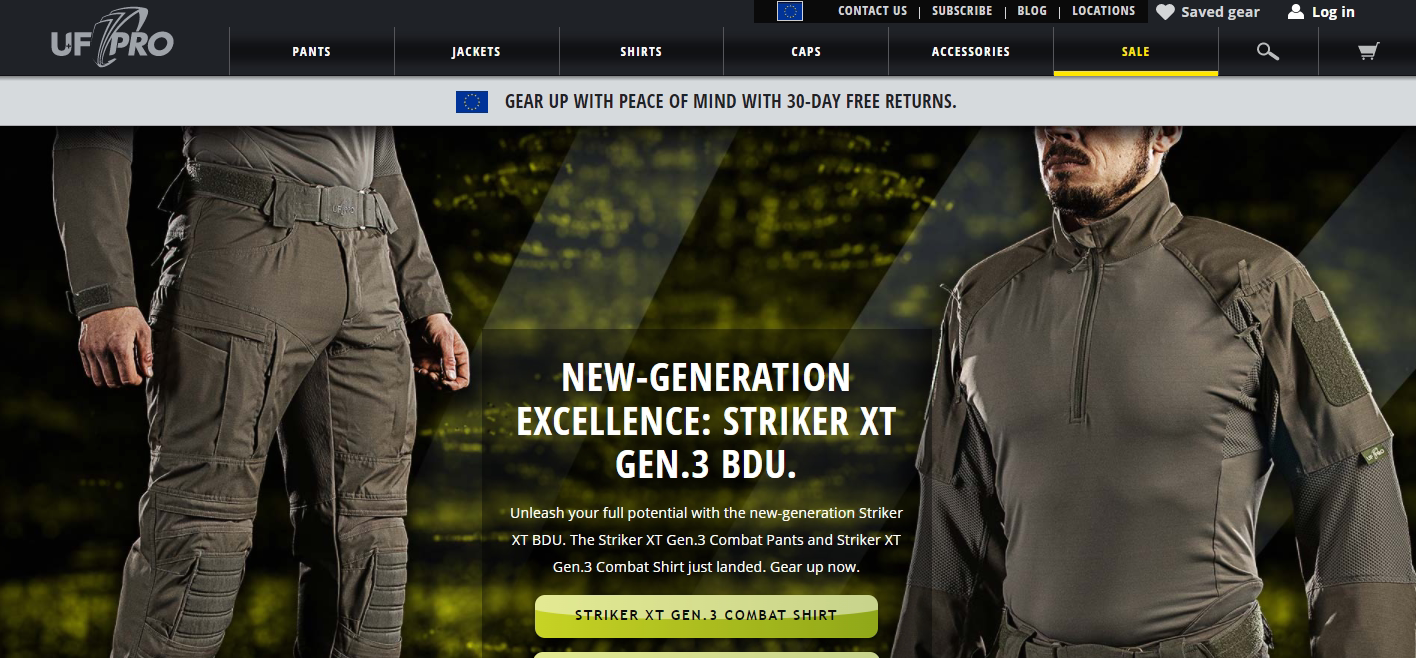Image resolution: width=1416 pixels, height=658 pixels.
Task: Open the Accessories menu
Action: coord(971,51)
